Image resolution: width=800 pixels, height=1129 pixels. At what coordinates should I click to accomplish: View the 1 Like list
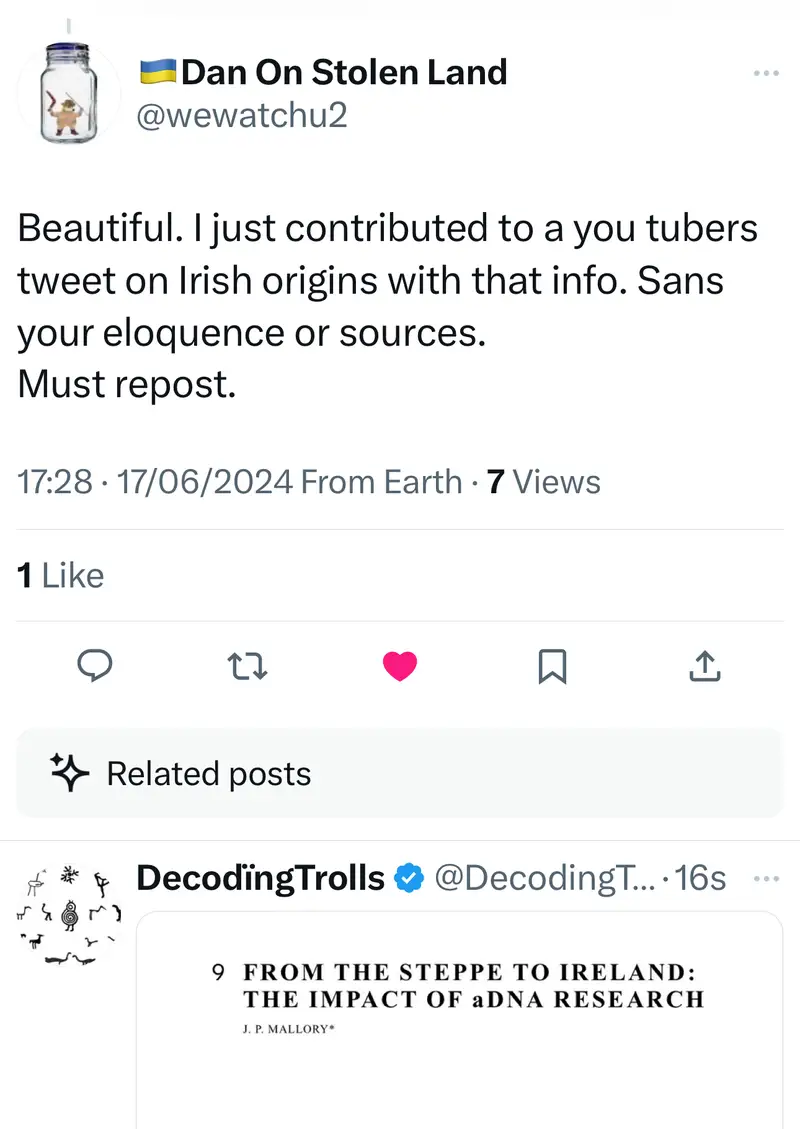click(61, 575)
